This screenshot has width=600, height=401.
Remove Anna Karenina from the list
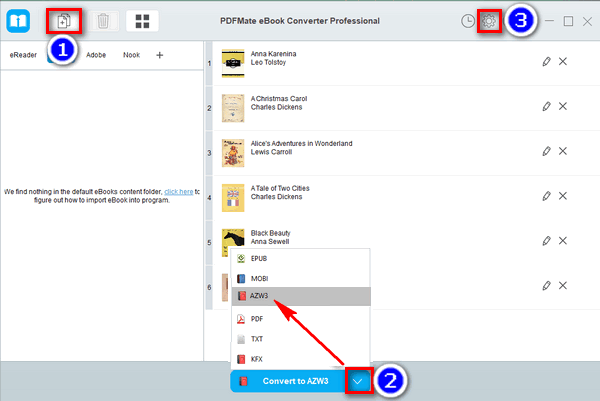coord(562,61)
